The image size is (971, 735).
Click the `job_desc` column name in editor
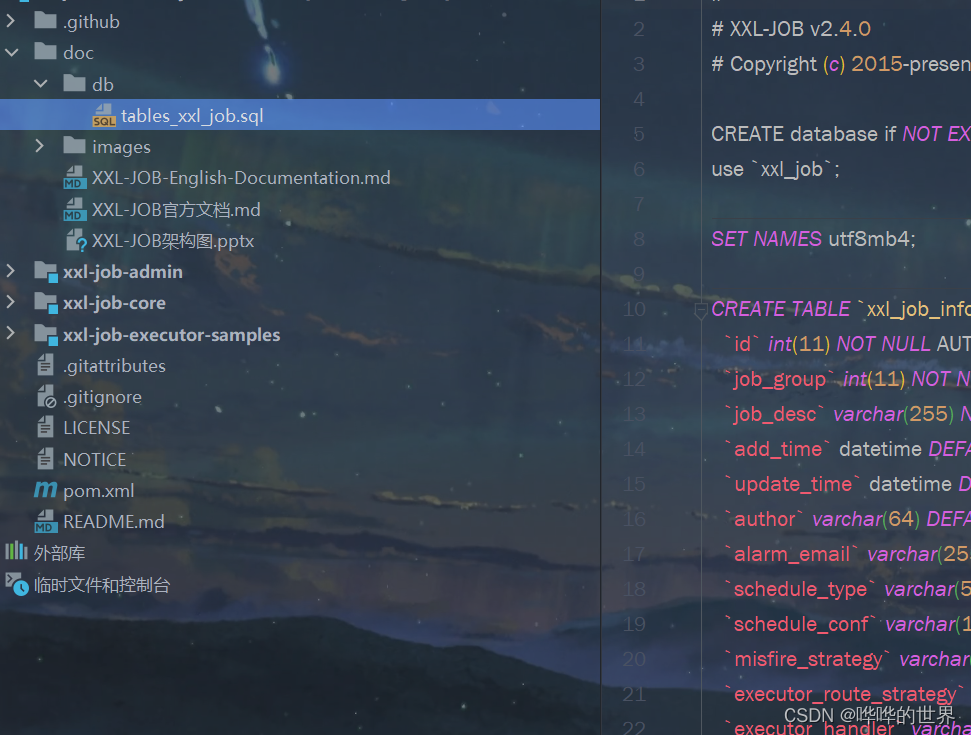point(774,414)
